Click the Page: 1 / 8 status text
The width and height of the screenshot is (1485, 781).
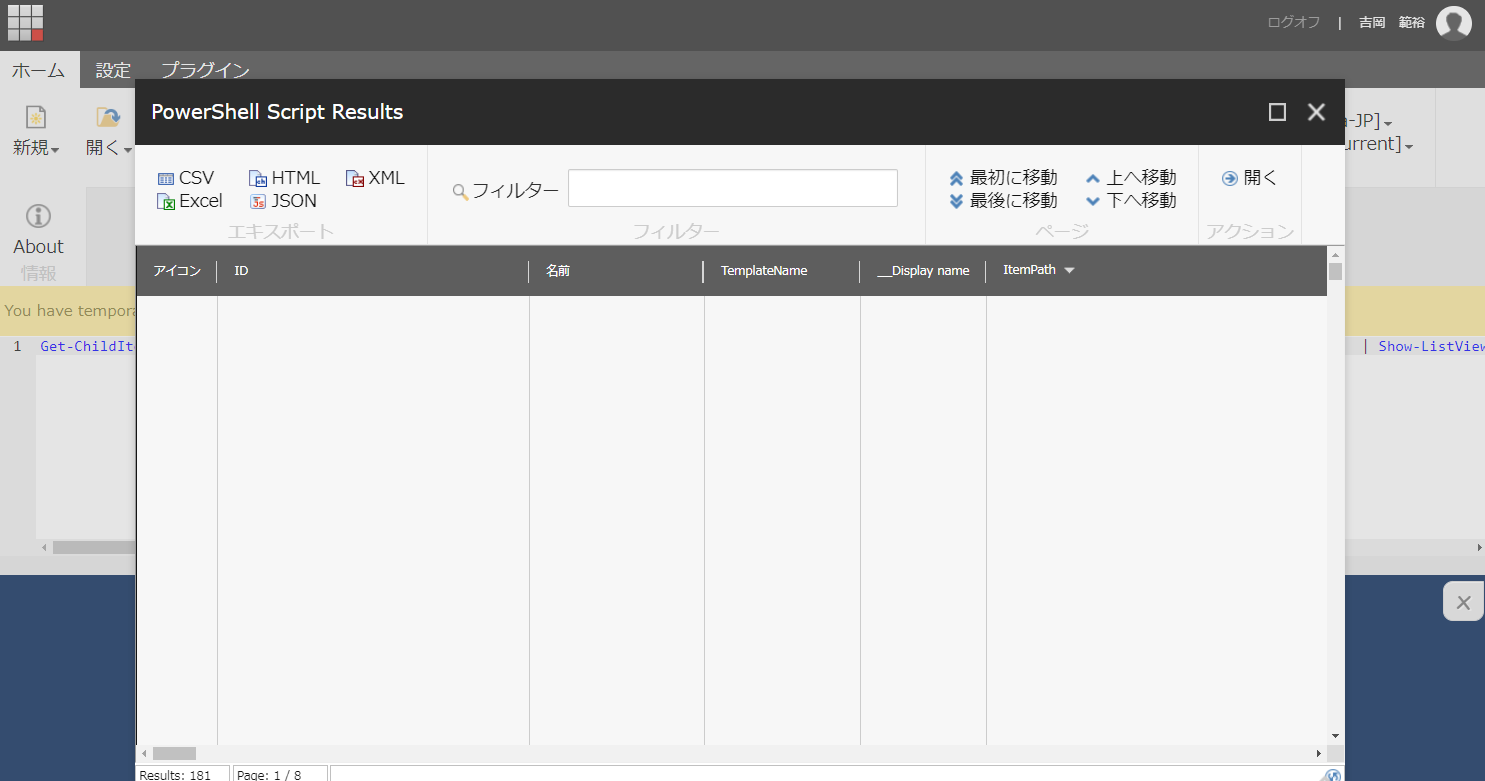269,774
